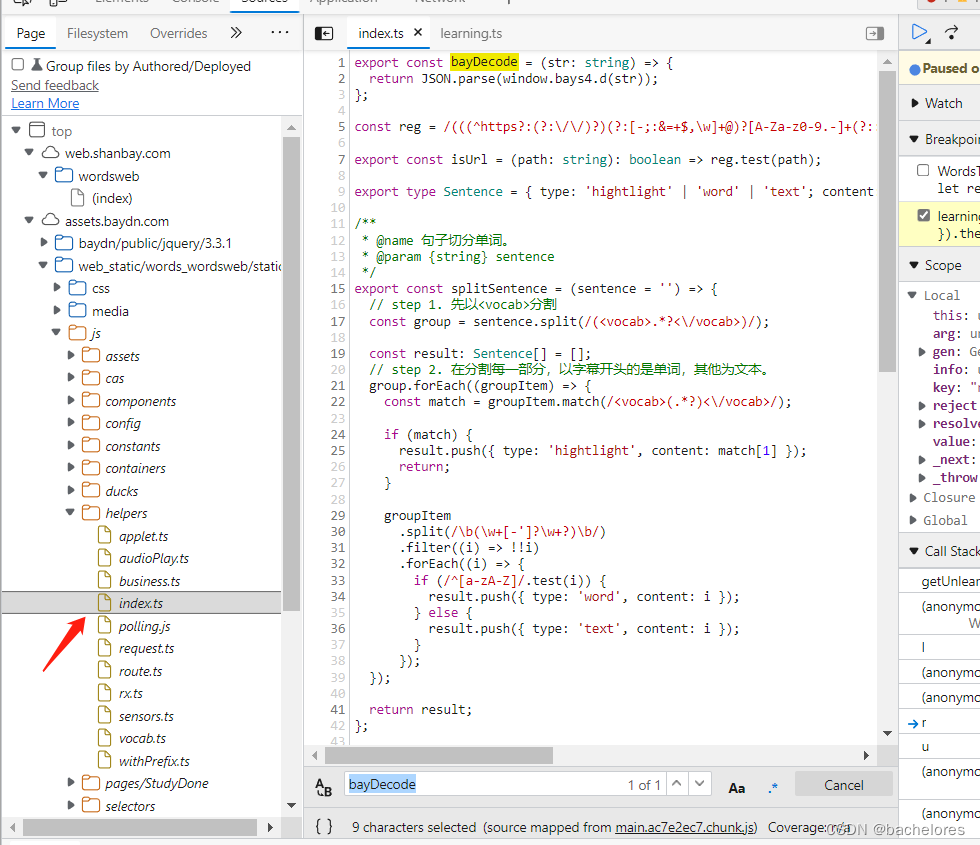The width and height of the screenshot is (980, 845).
Task: Click the wordsweb folder icon
Action: [x=64, y=175]
